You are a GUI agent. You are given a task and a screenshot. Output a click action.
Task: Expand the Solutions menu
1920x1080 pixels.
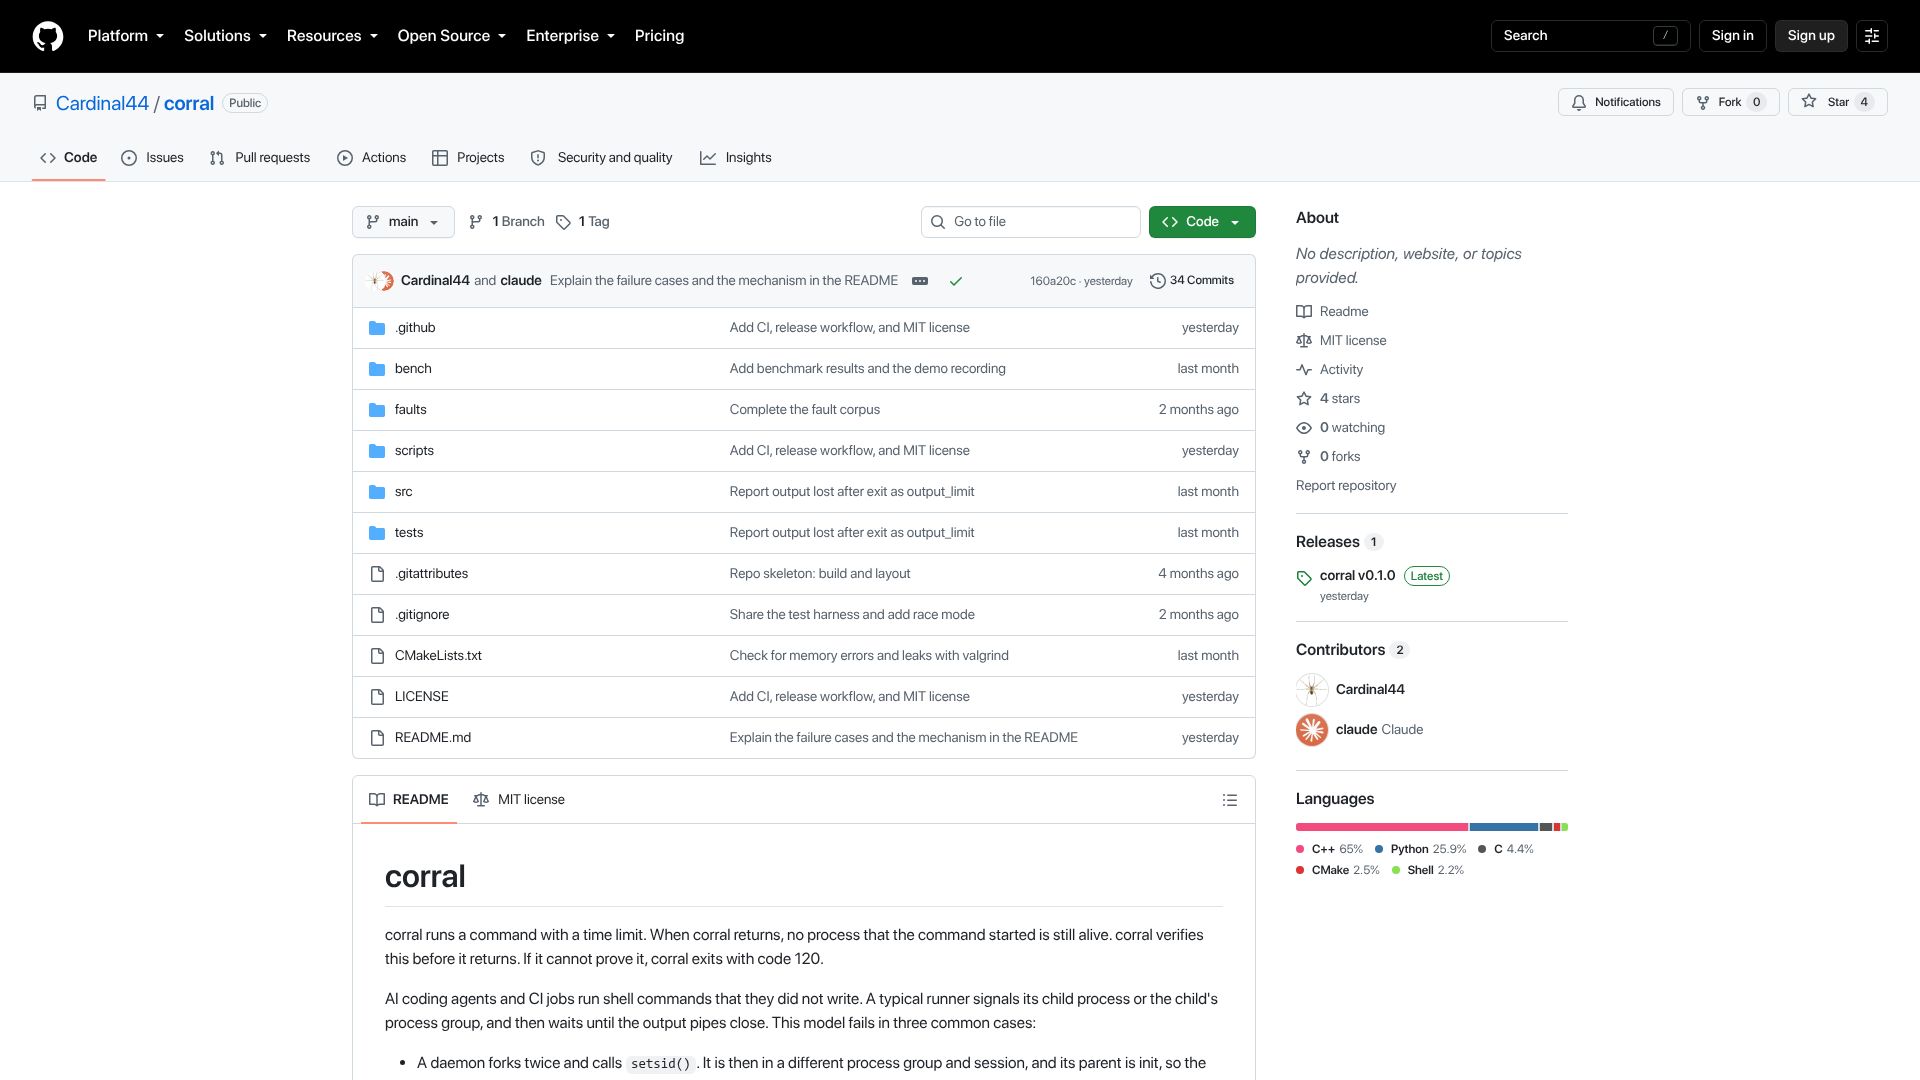(225, 36)
